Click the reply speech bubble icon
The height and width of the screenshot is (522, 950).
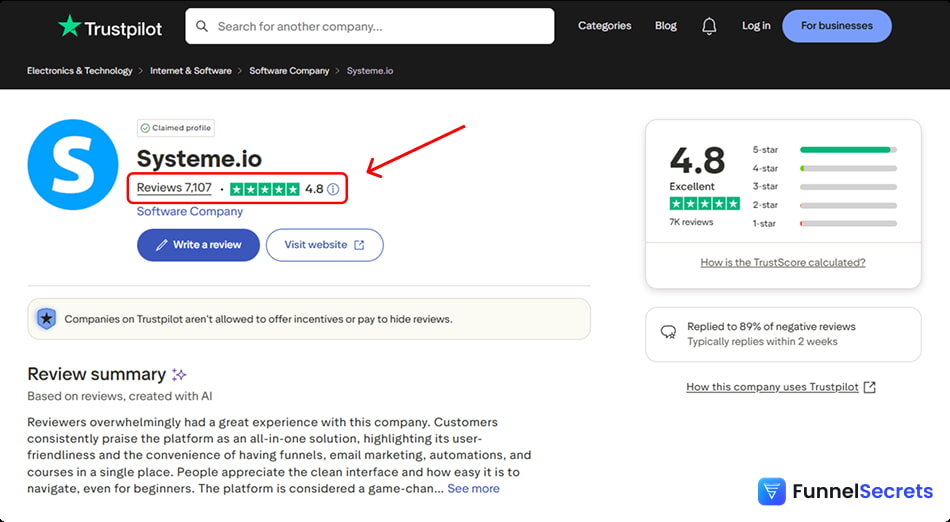point(668,332)
